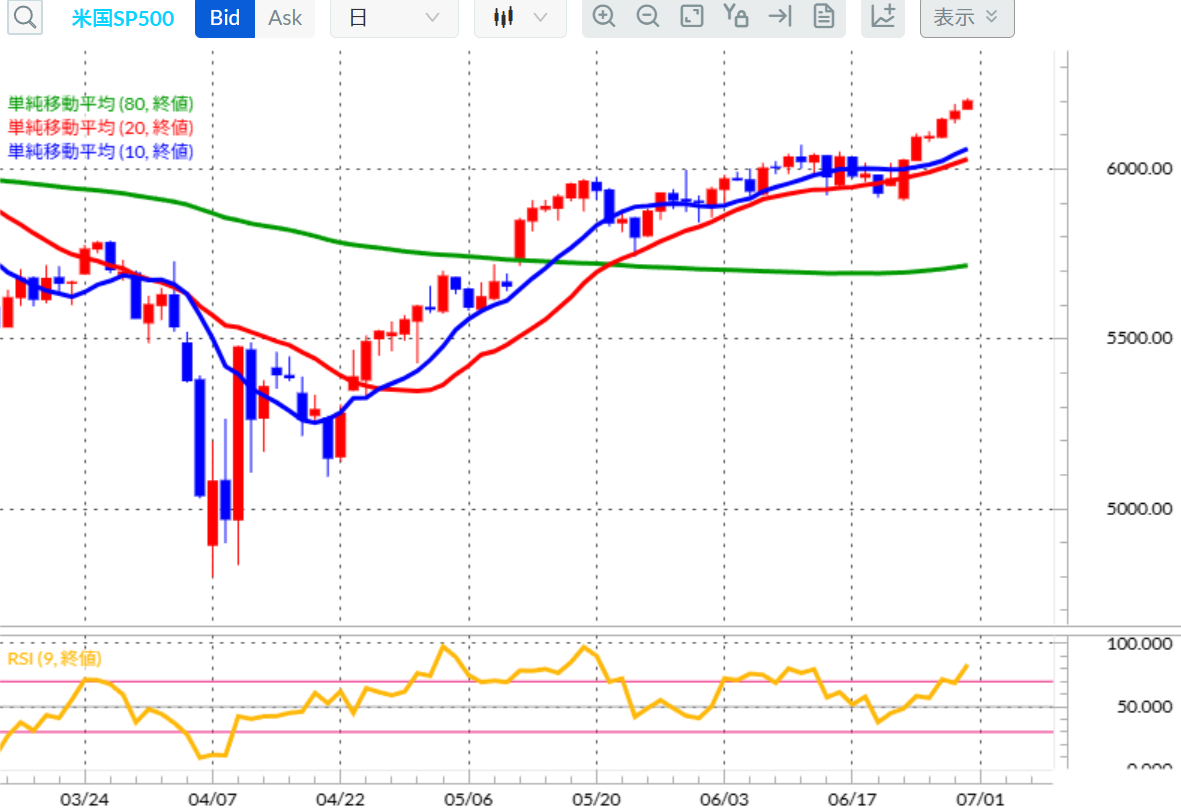Select the 単純移動平均 (20, 終値) legend
Screen dimensions: 1181x810
pos(101,127)
